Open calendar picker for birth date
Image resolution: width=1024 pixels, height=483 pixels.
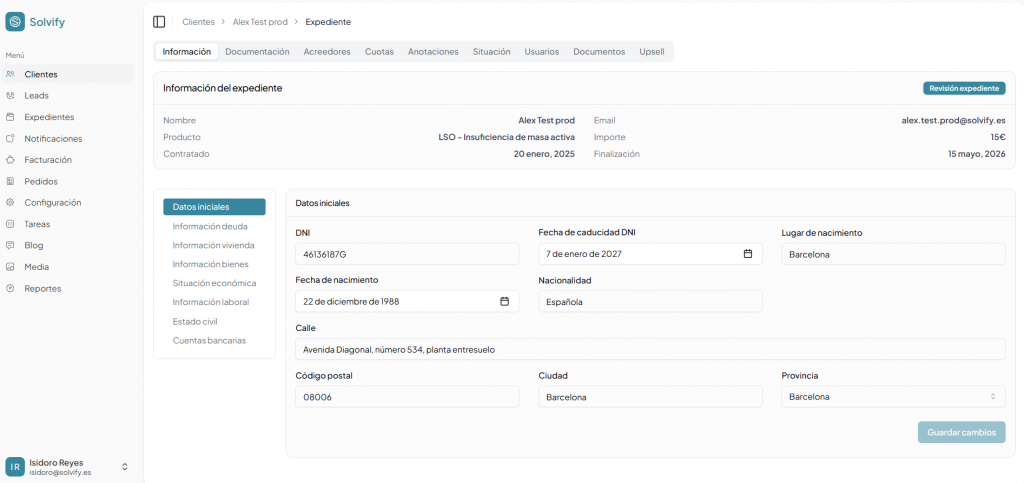point(504,301)
